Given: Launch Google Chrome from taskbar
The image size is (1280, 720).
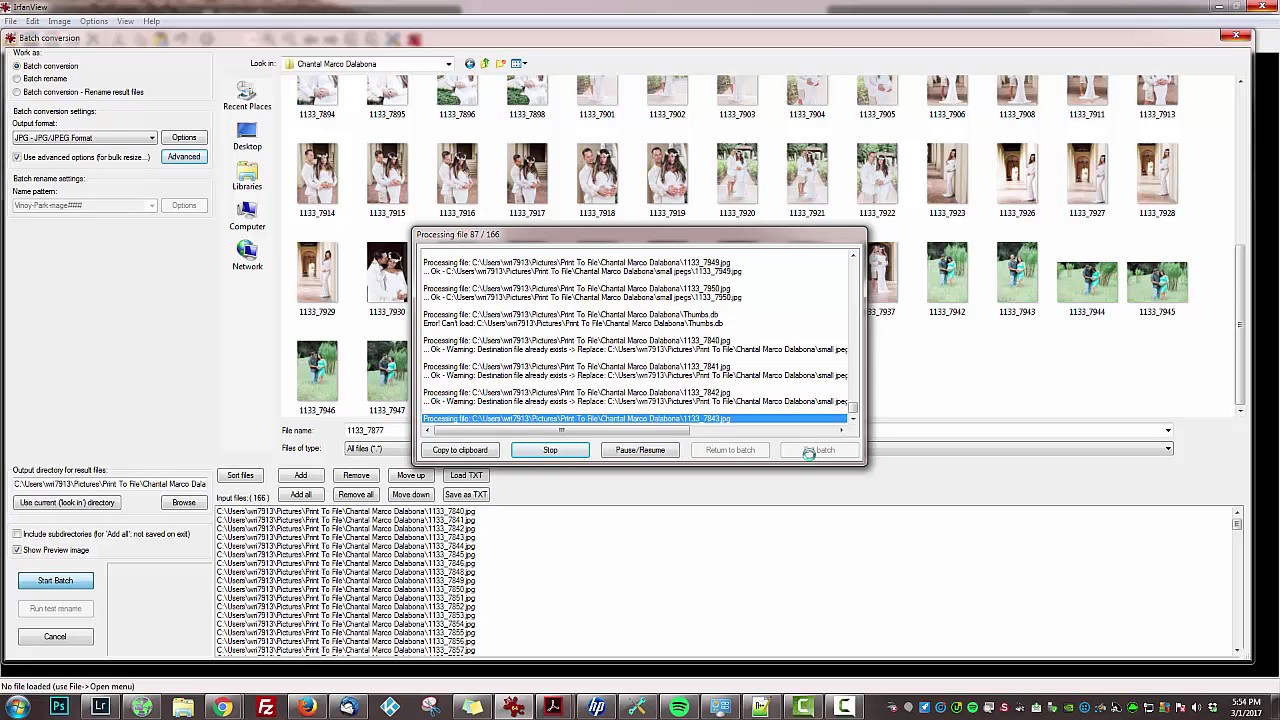Looking at the screenshot, I should 224,708.
